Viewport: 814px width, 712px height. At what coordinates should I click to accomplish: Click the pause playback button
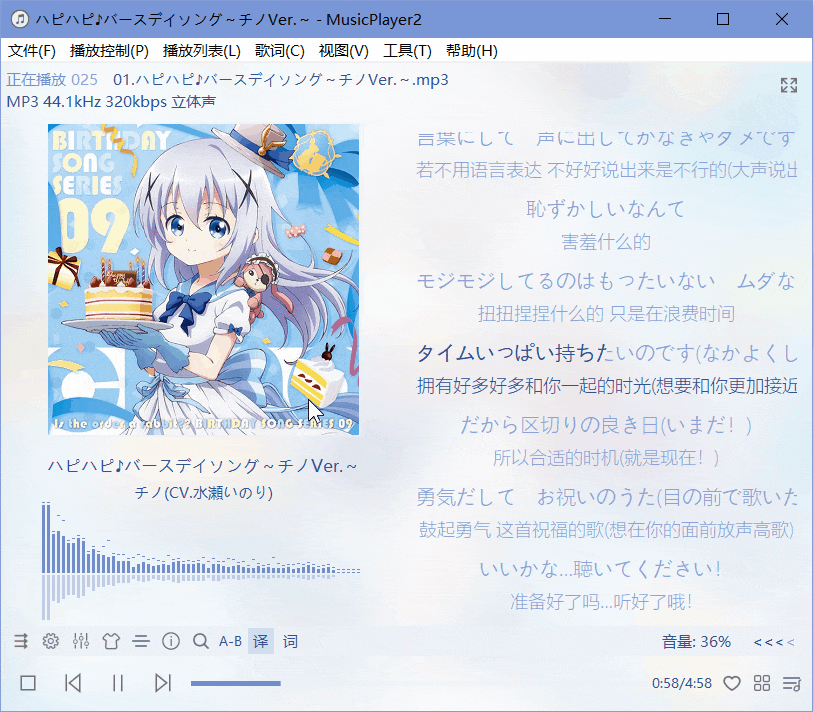coord(117,683)
